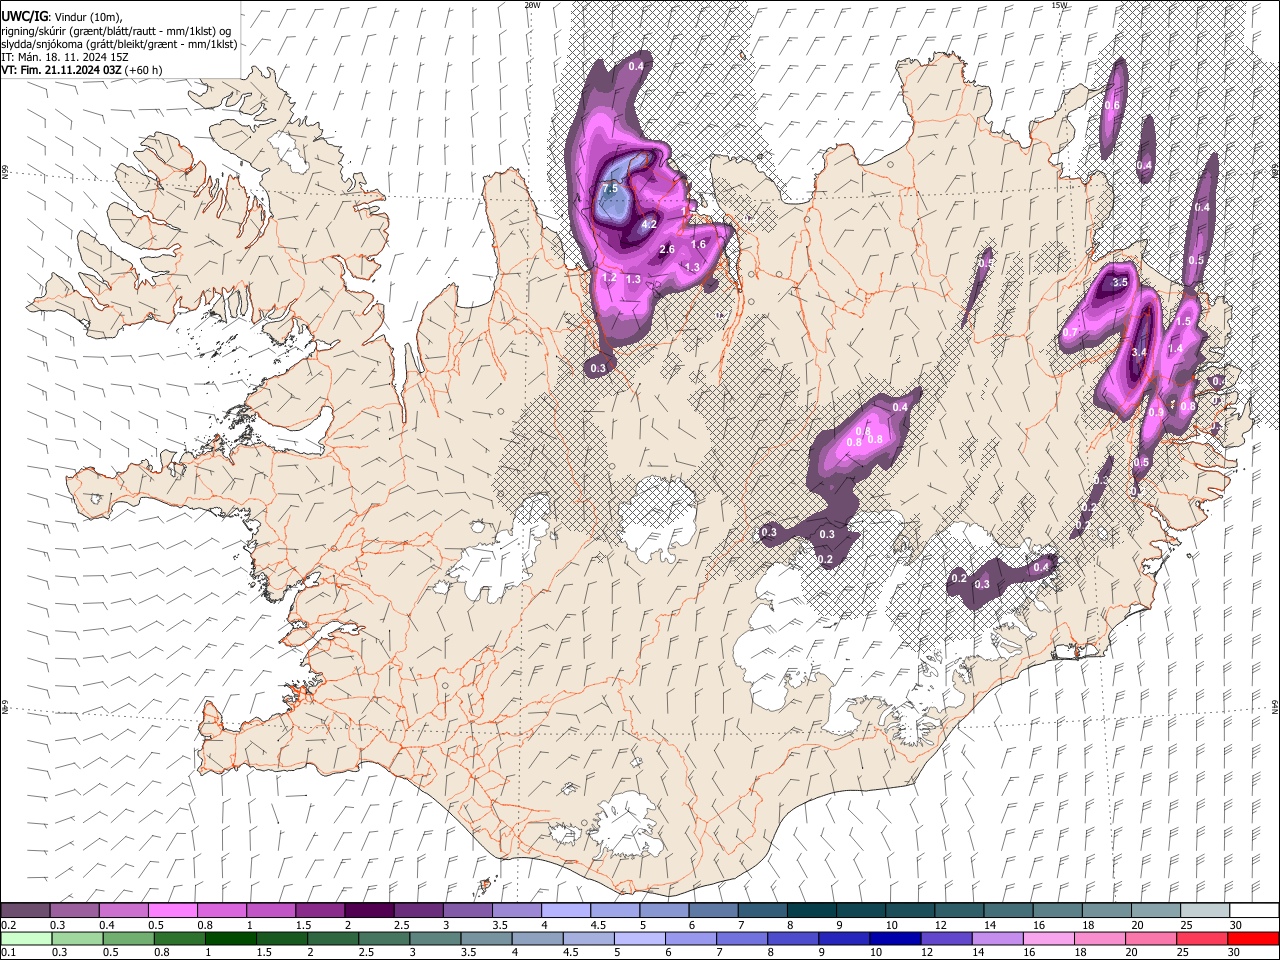Click the 'IT: Mán. 18. 11. 2024 15Z' line

(65, 57)
